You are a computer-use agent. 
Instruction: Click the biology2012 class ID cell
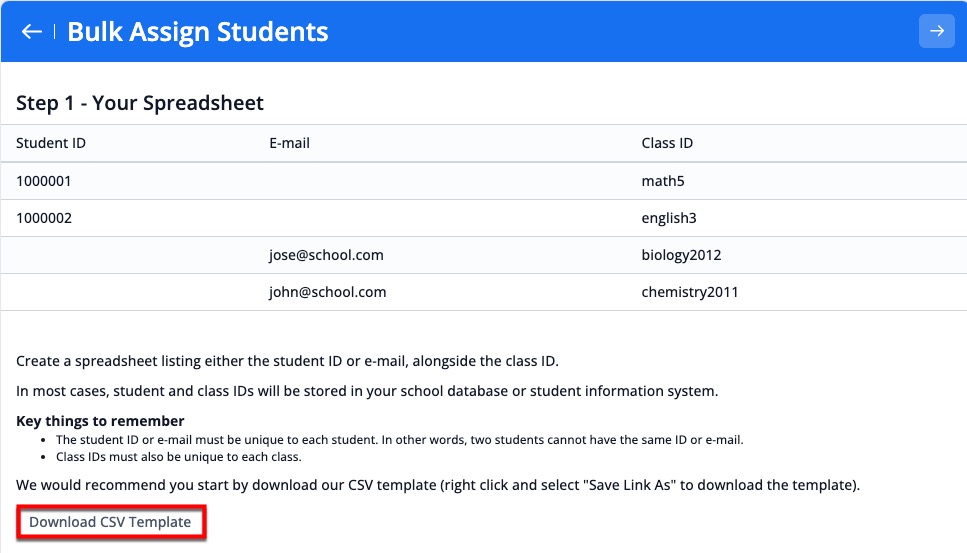[681, 255]
